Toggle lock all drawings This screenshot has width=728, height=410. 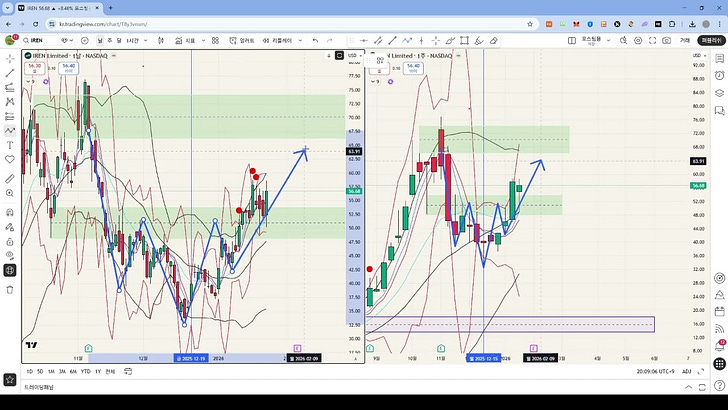pos(10,241)
